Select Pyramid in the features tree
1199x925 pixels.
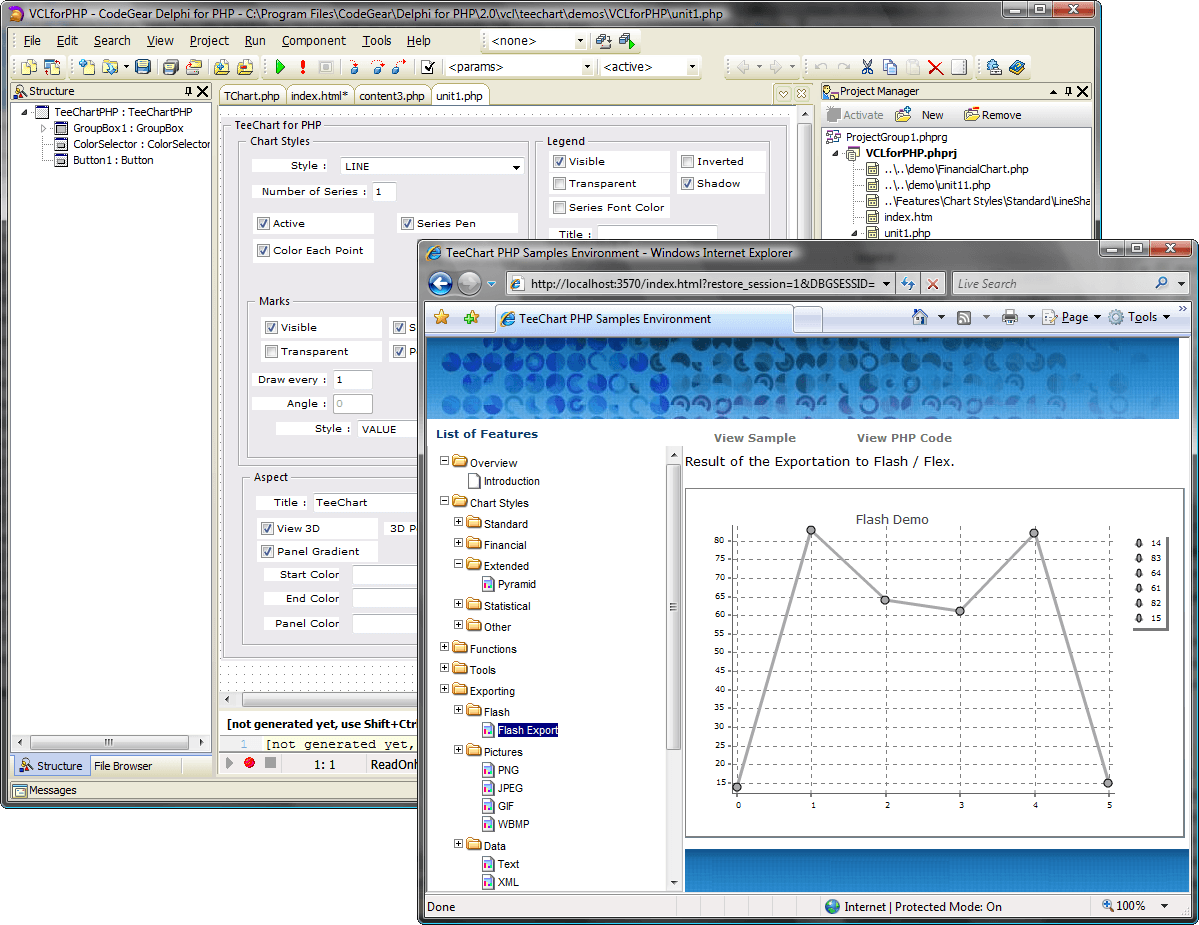(516, 584)
